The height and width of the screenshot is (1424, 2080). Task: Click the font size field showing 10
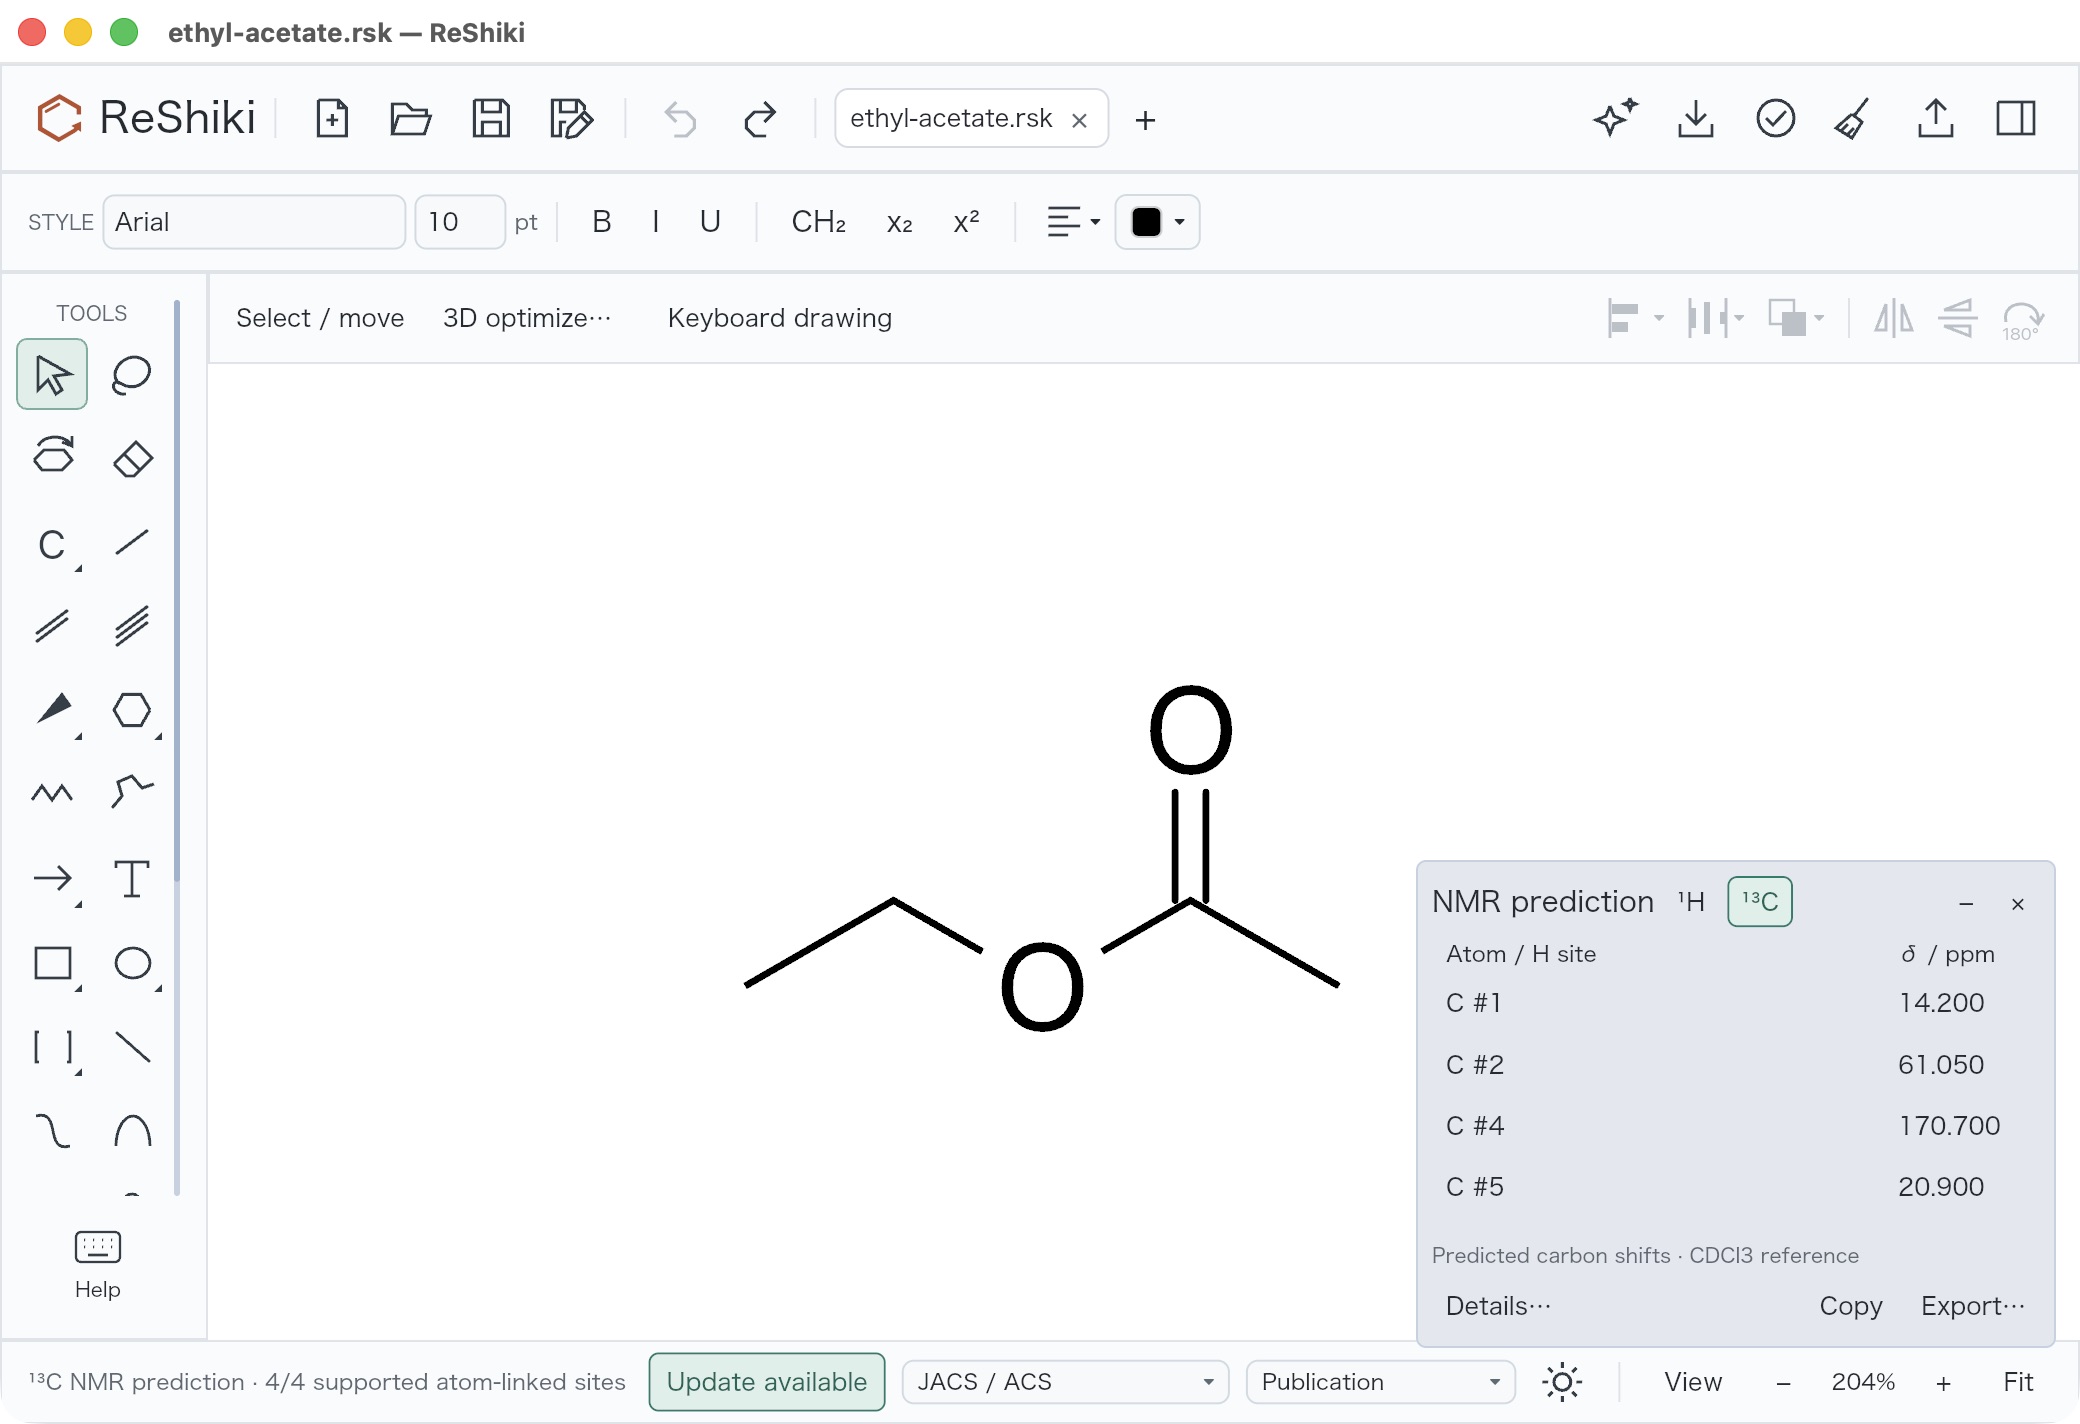460,222
